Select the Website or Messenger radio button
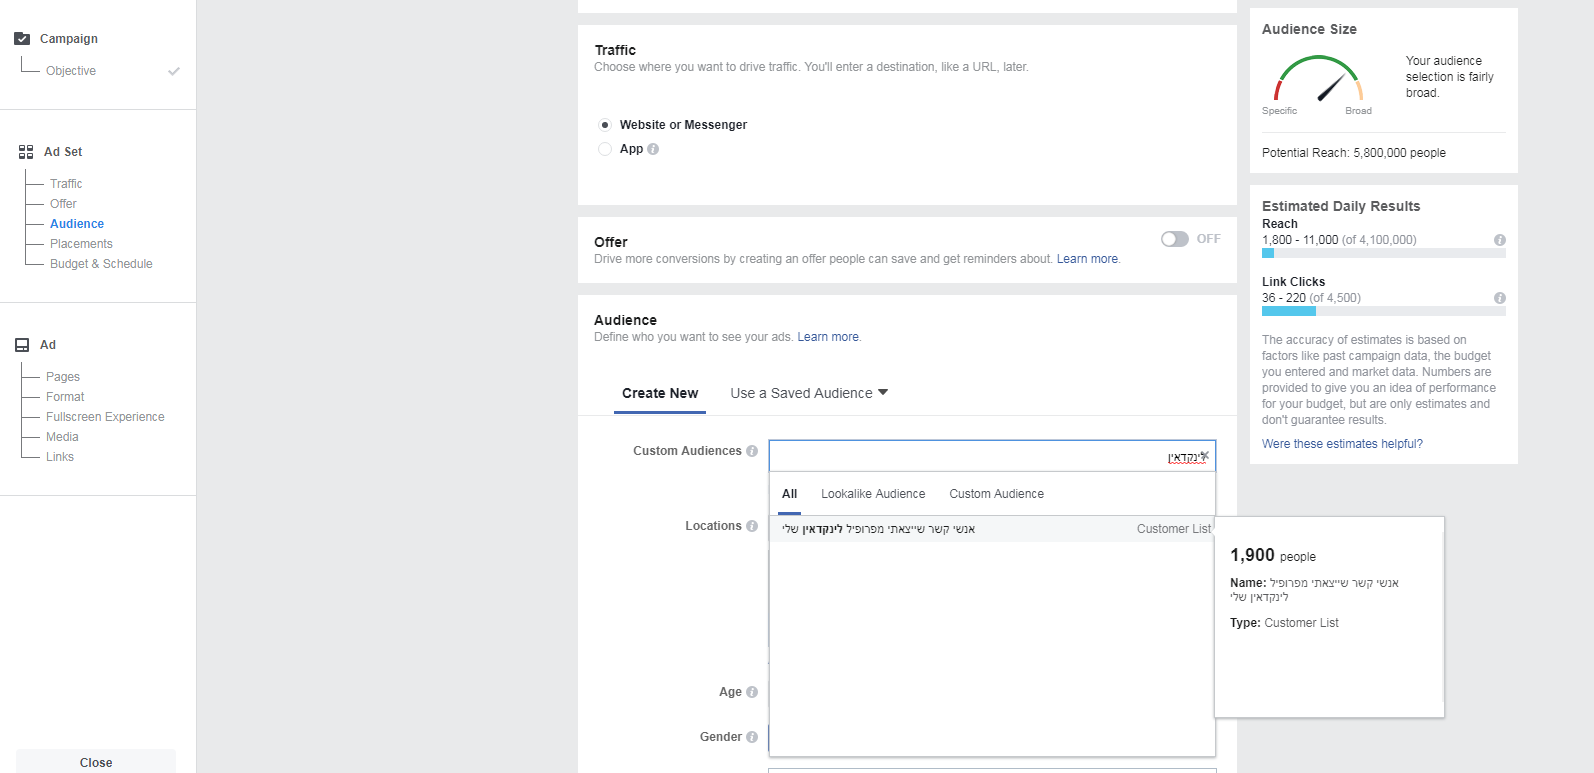 point(605,125)
